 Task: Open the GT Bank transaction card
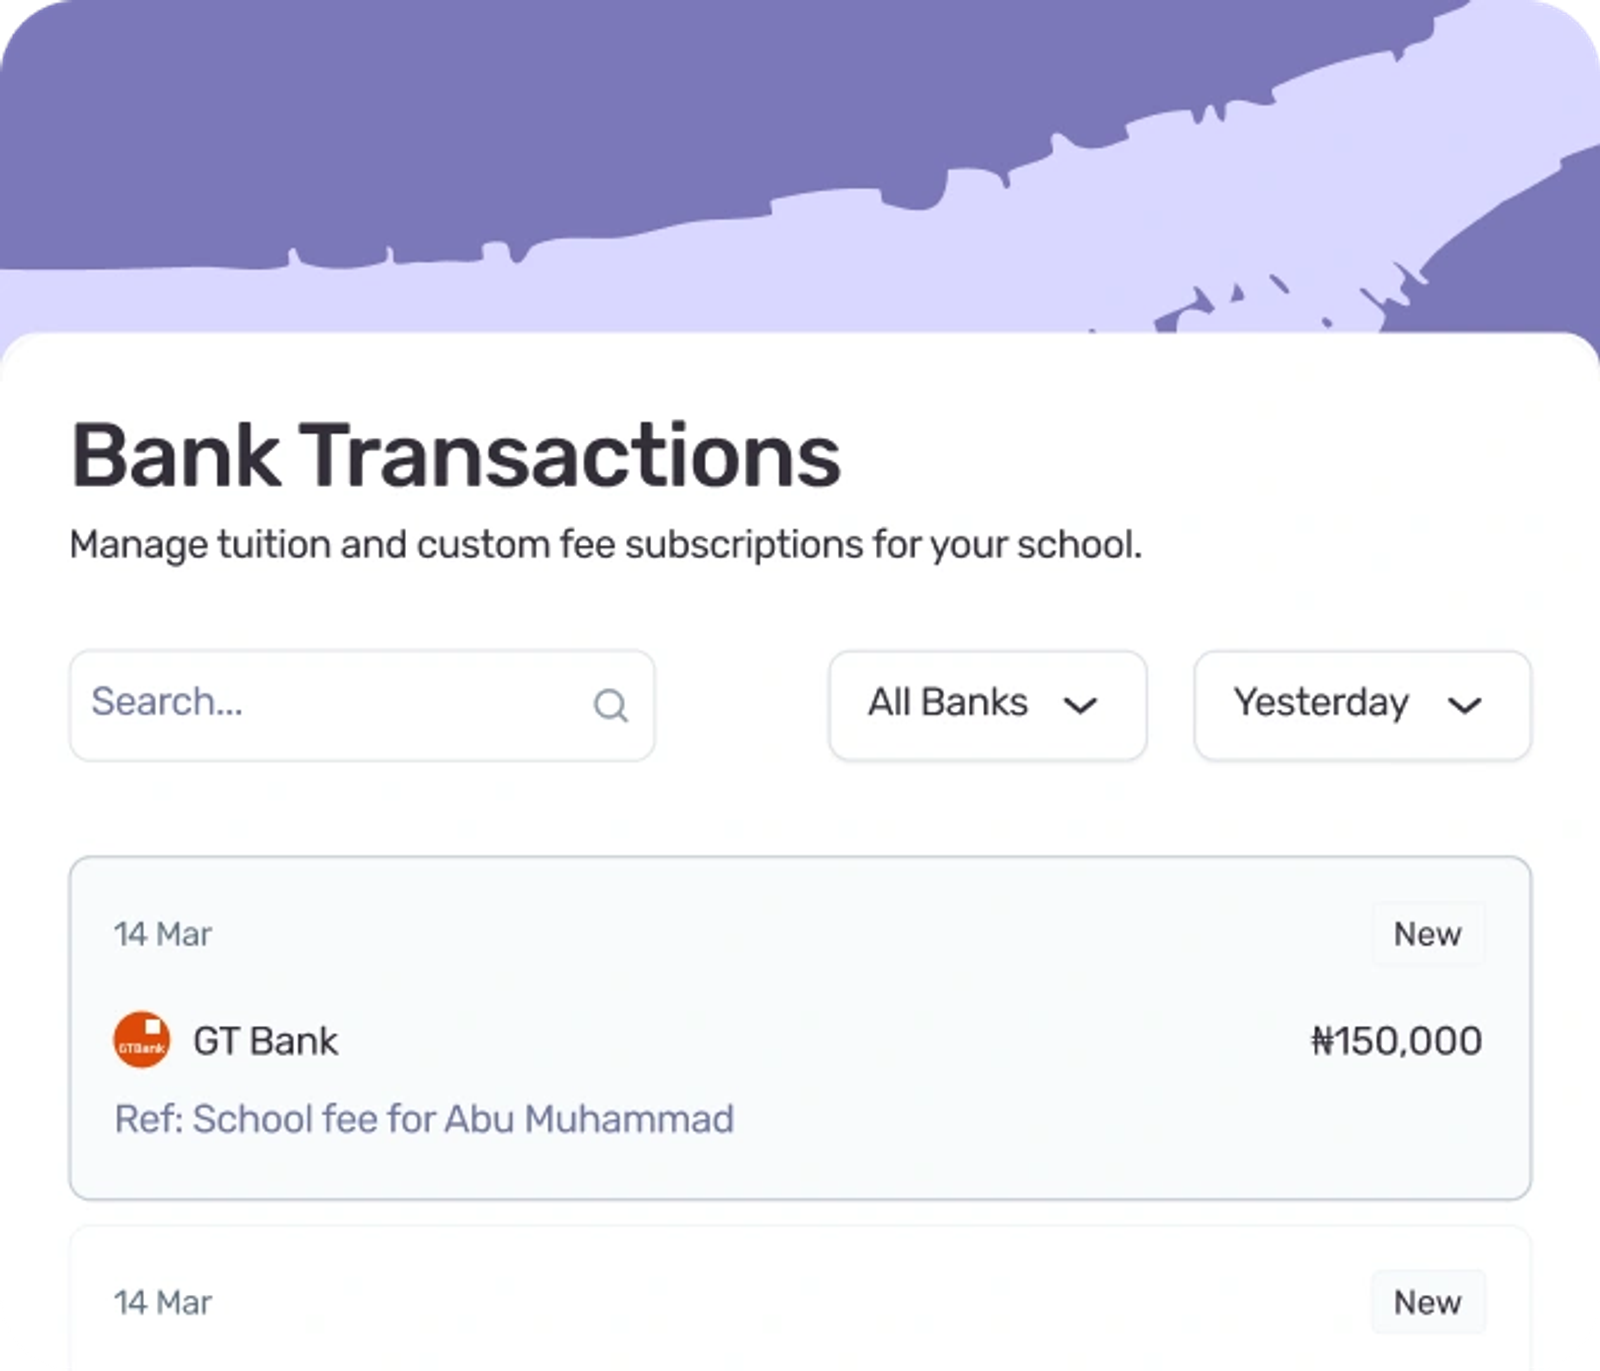[800, 1028]
